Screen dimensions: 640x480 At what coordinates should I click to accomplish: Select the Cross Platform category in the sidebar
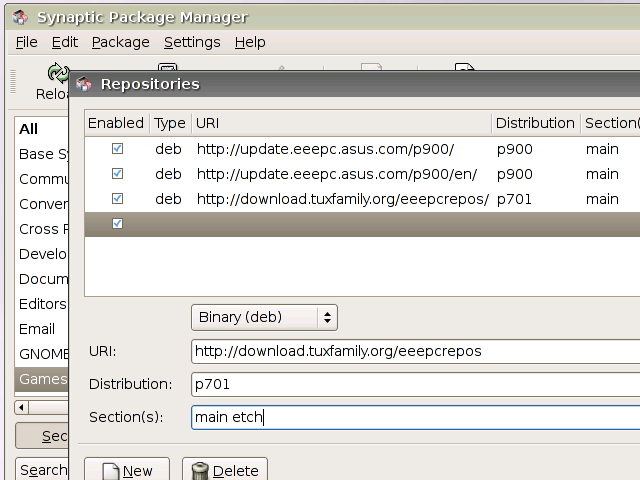(x=42, y=229)
